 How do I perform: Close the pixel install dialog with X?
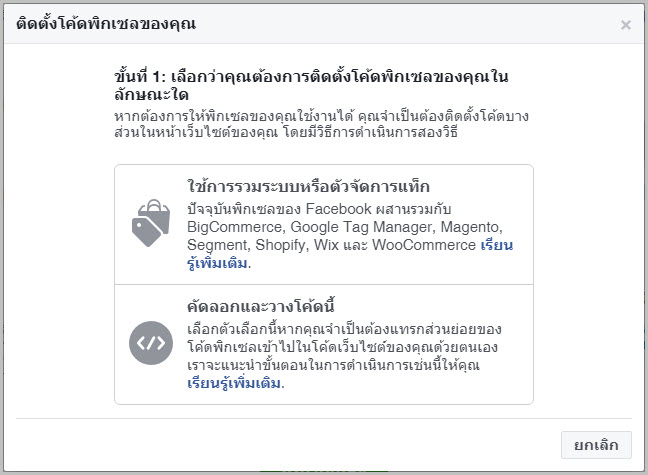[626, 25]
